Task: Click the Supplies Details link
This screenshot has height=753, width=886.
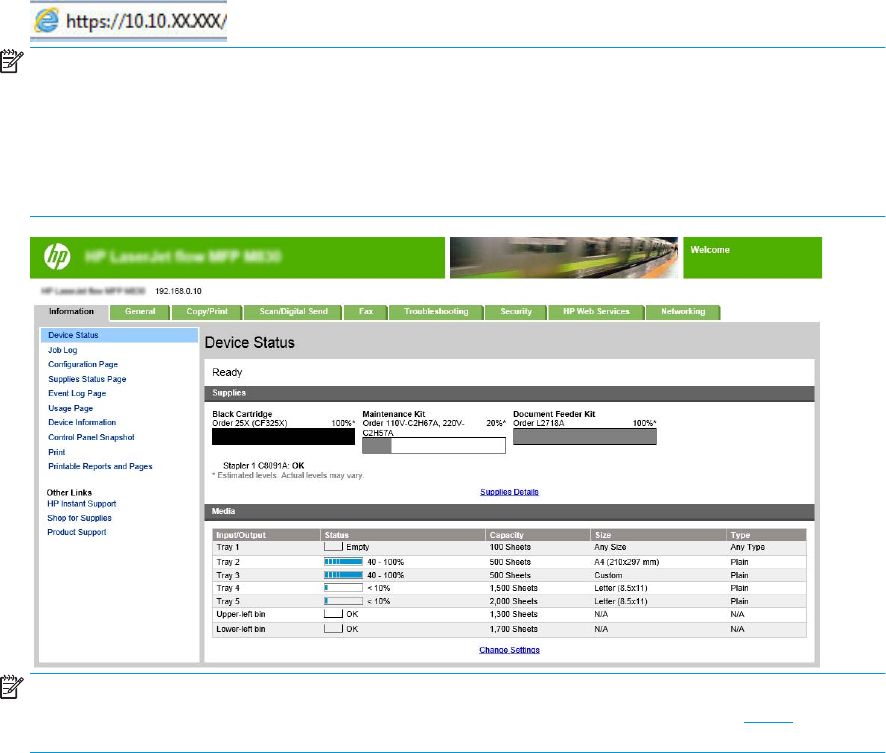Action: (510, 492)
